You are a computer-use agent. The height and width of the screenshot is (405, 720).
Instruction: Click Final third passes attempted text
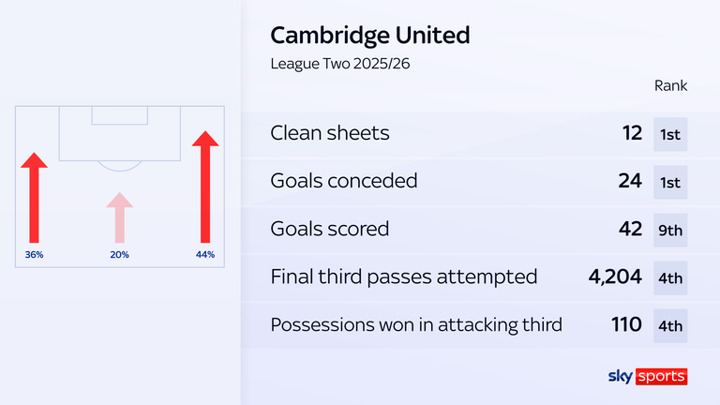(404, 277)
